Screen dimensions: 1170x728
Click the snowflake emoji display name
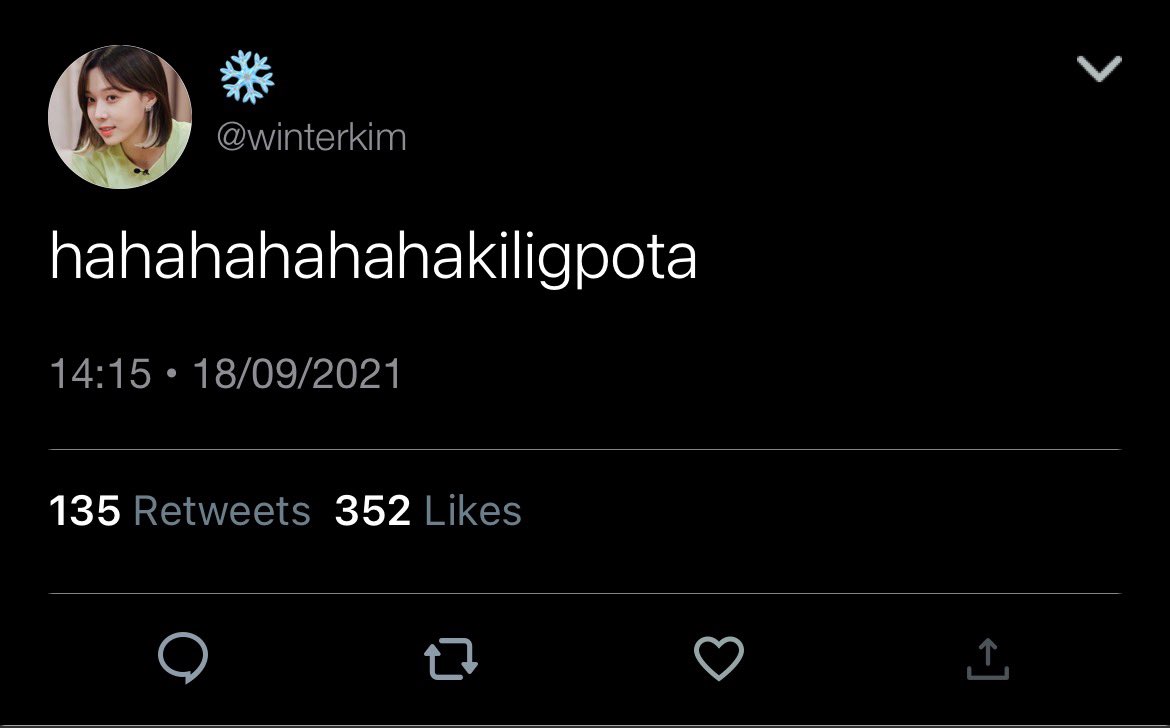point(247,77)
